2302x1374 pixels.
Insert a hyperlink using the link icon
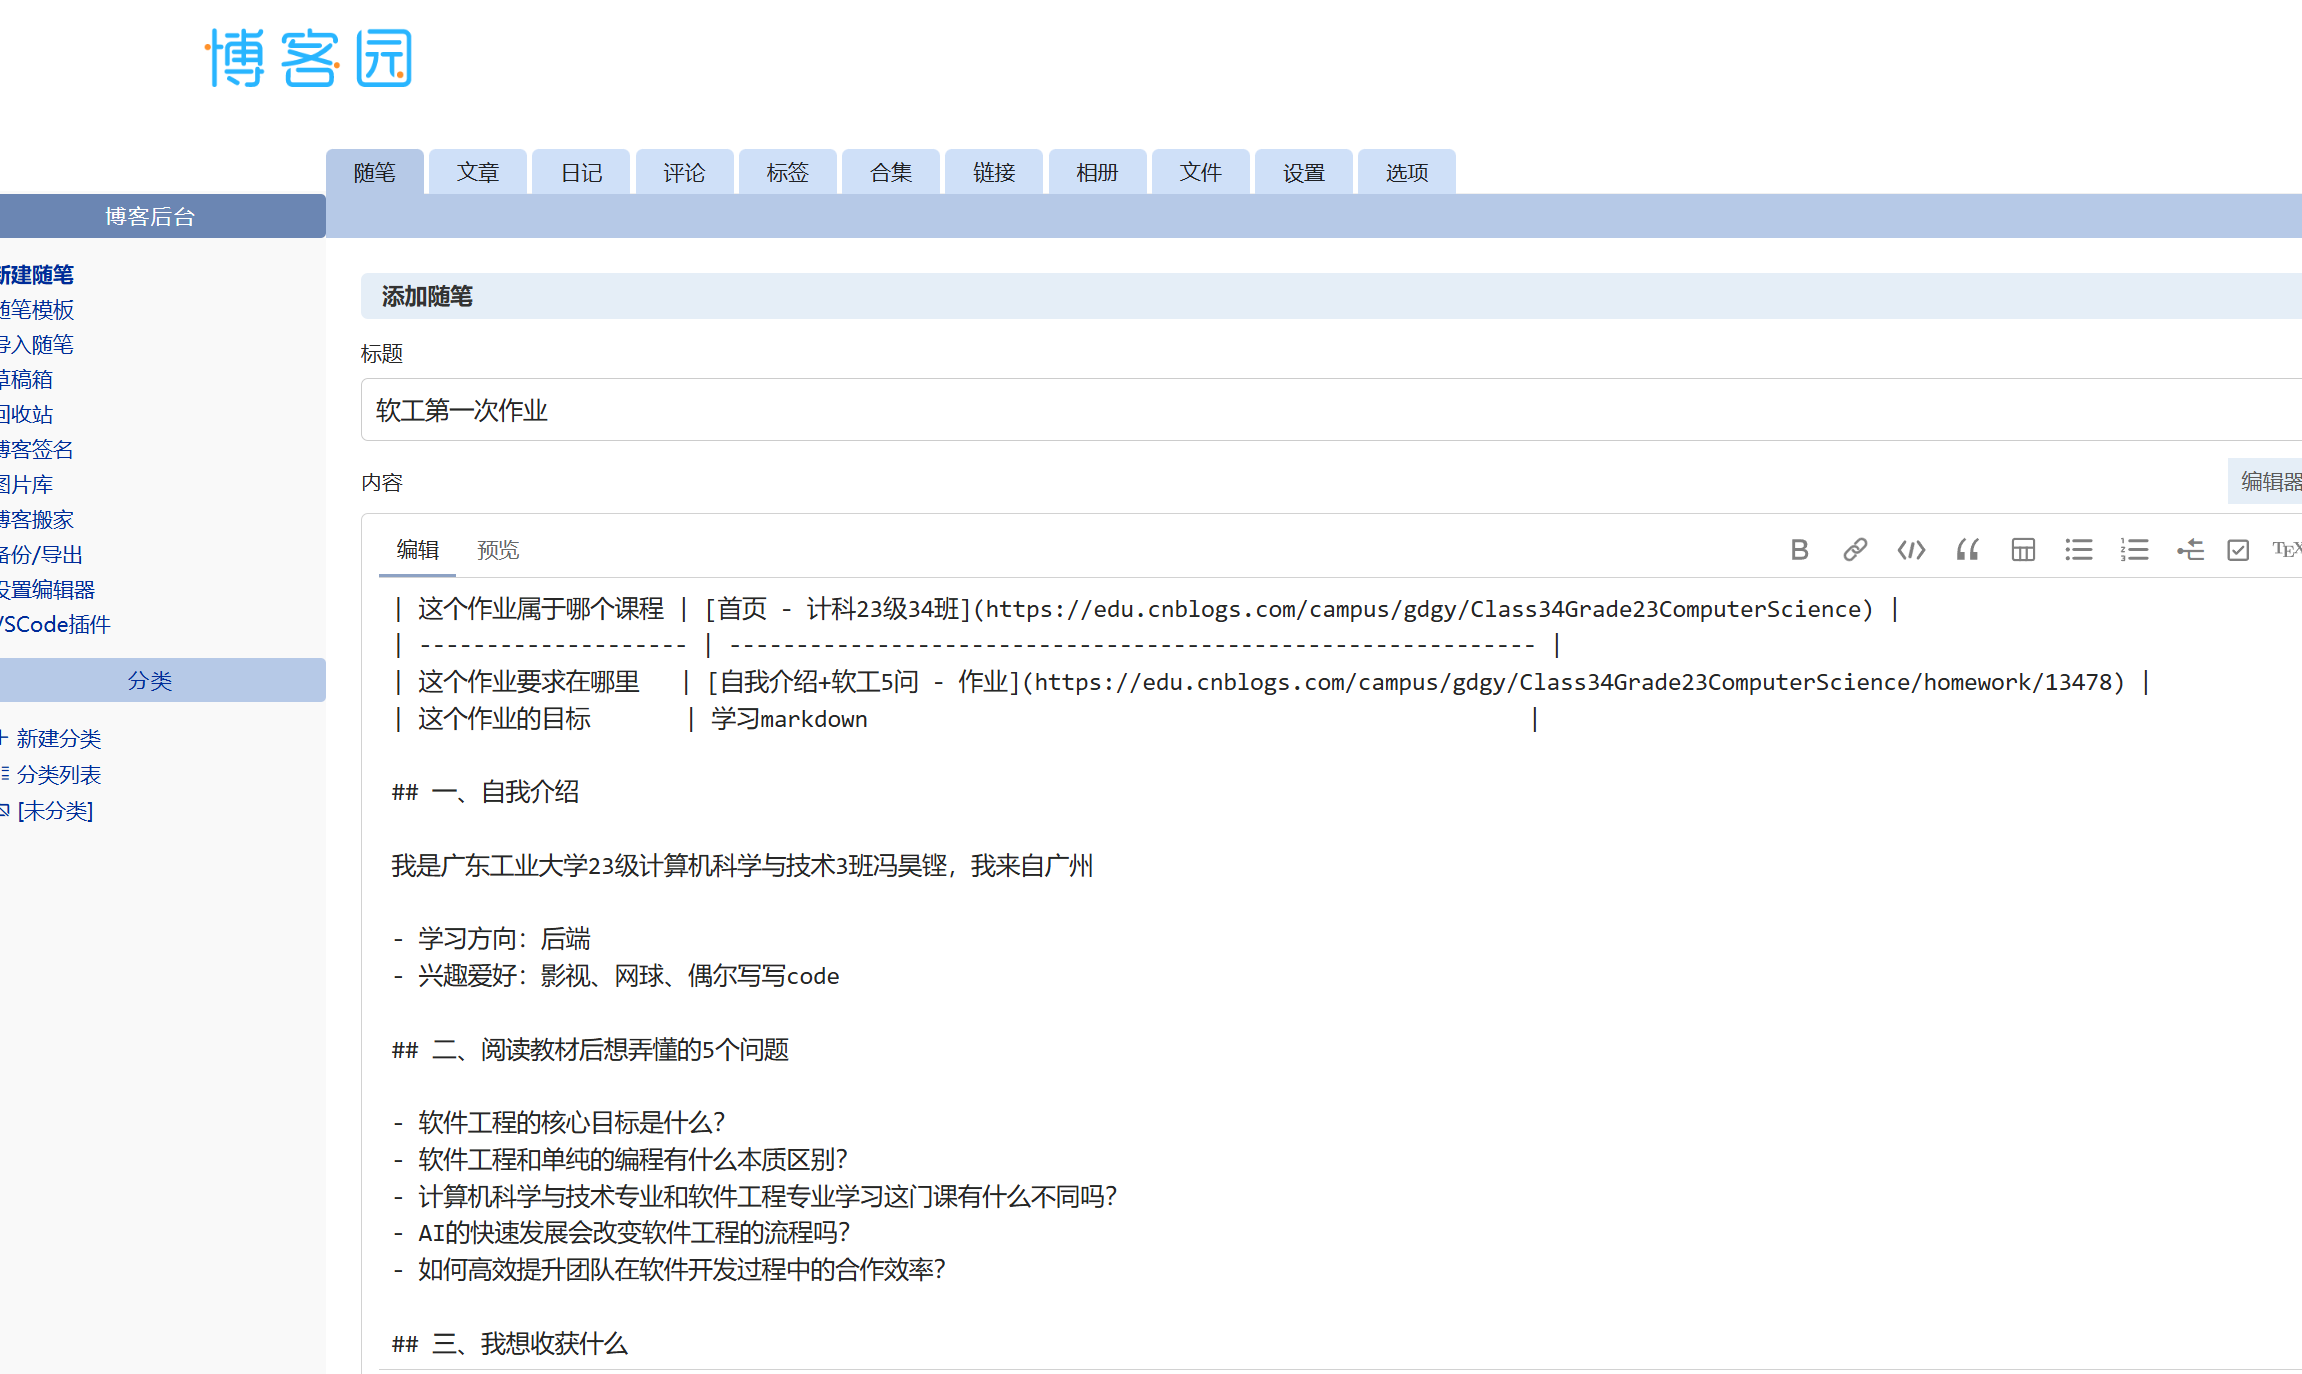click(x=1855, y=550)
